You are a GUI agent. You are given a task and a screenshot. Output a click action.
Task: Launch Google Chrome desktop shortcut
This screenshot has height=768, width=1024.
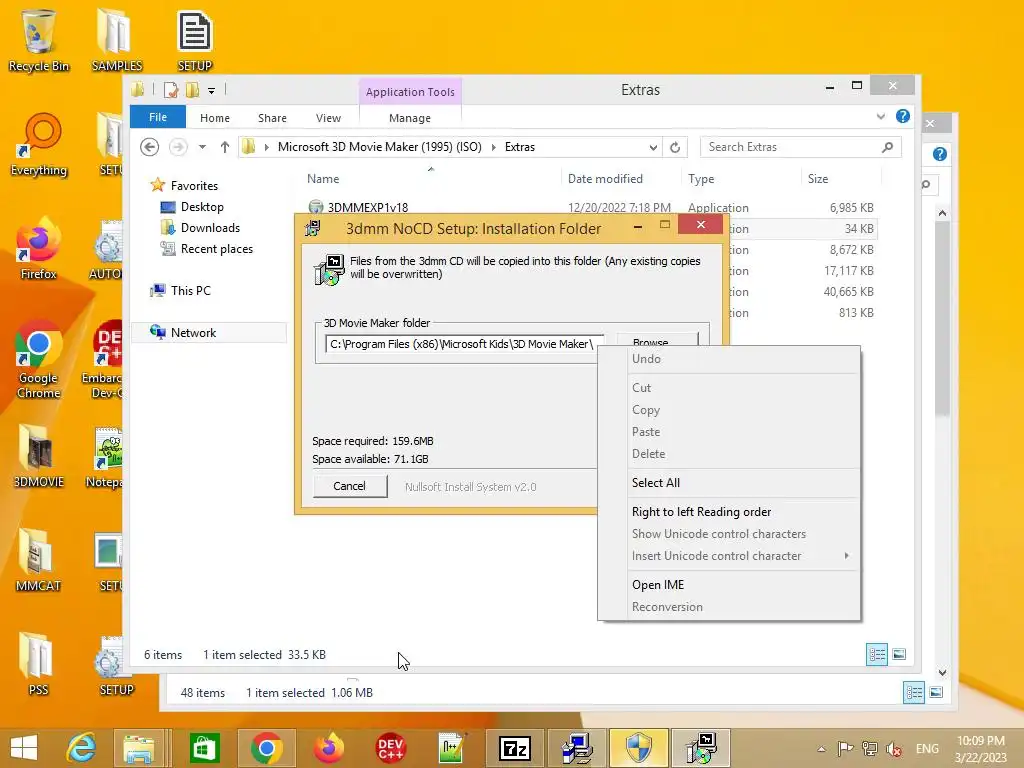point(39,359)
